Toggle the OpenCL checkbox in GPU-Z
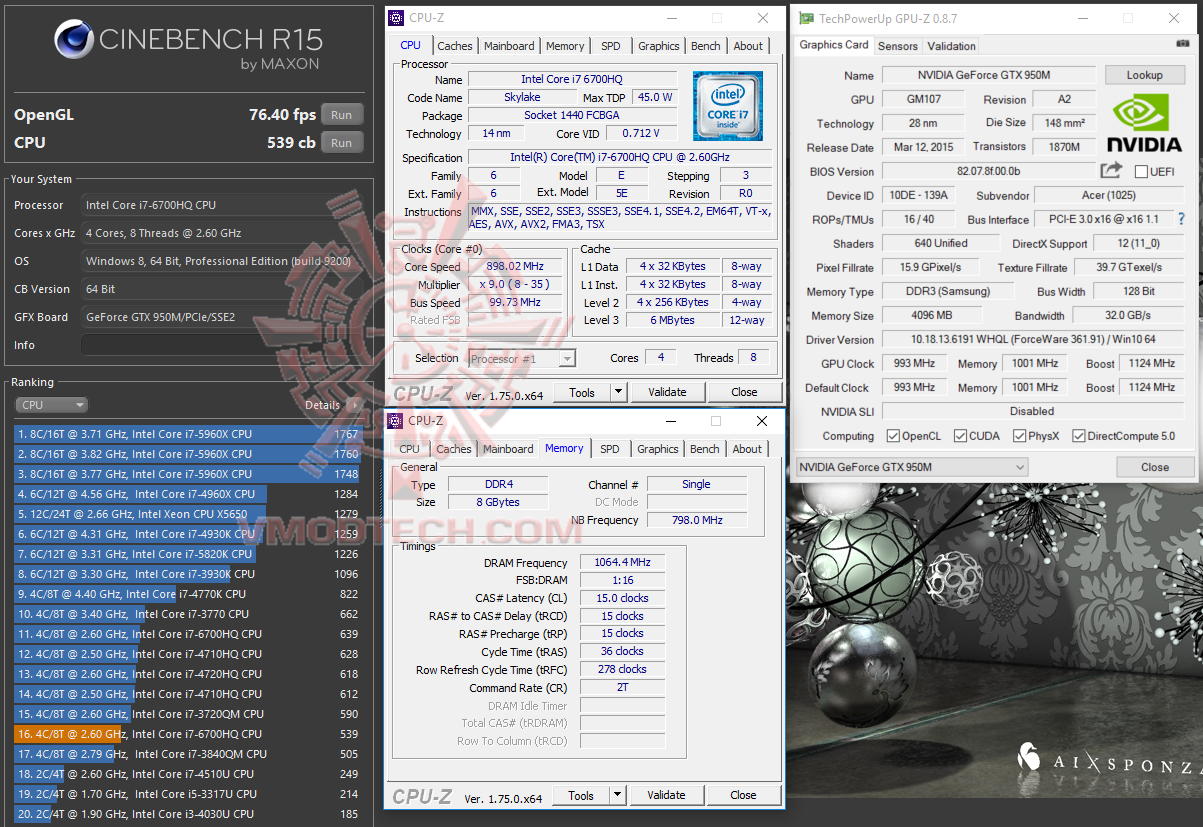This screenshot has height=827, width=1203. (893, 436)
